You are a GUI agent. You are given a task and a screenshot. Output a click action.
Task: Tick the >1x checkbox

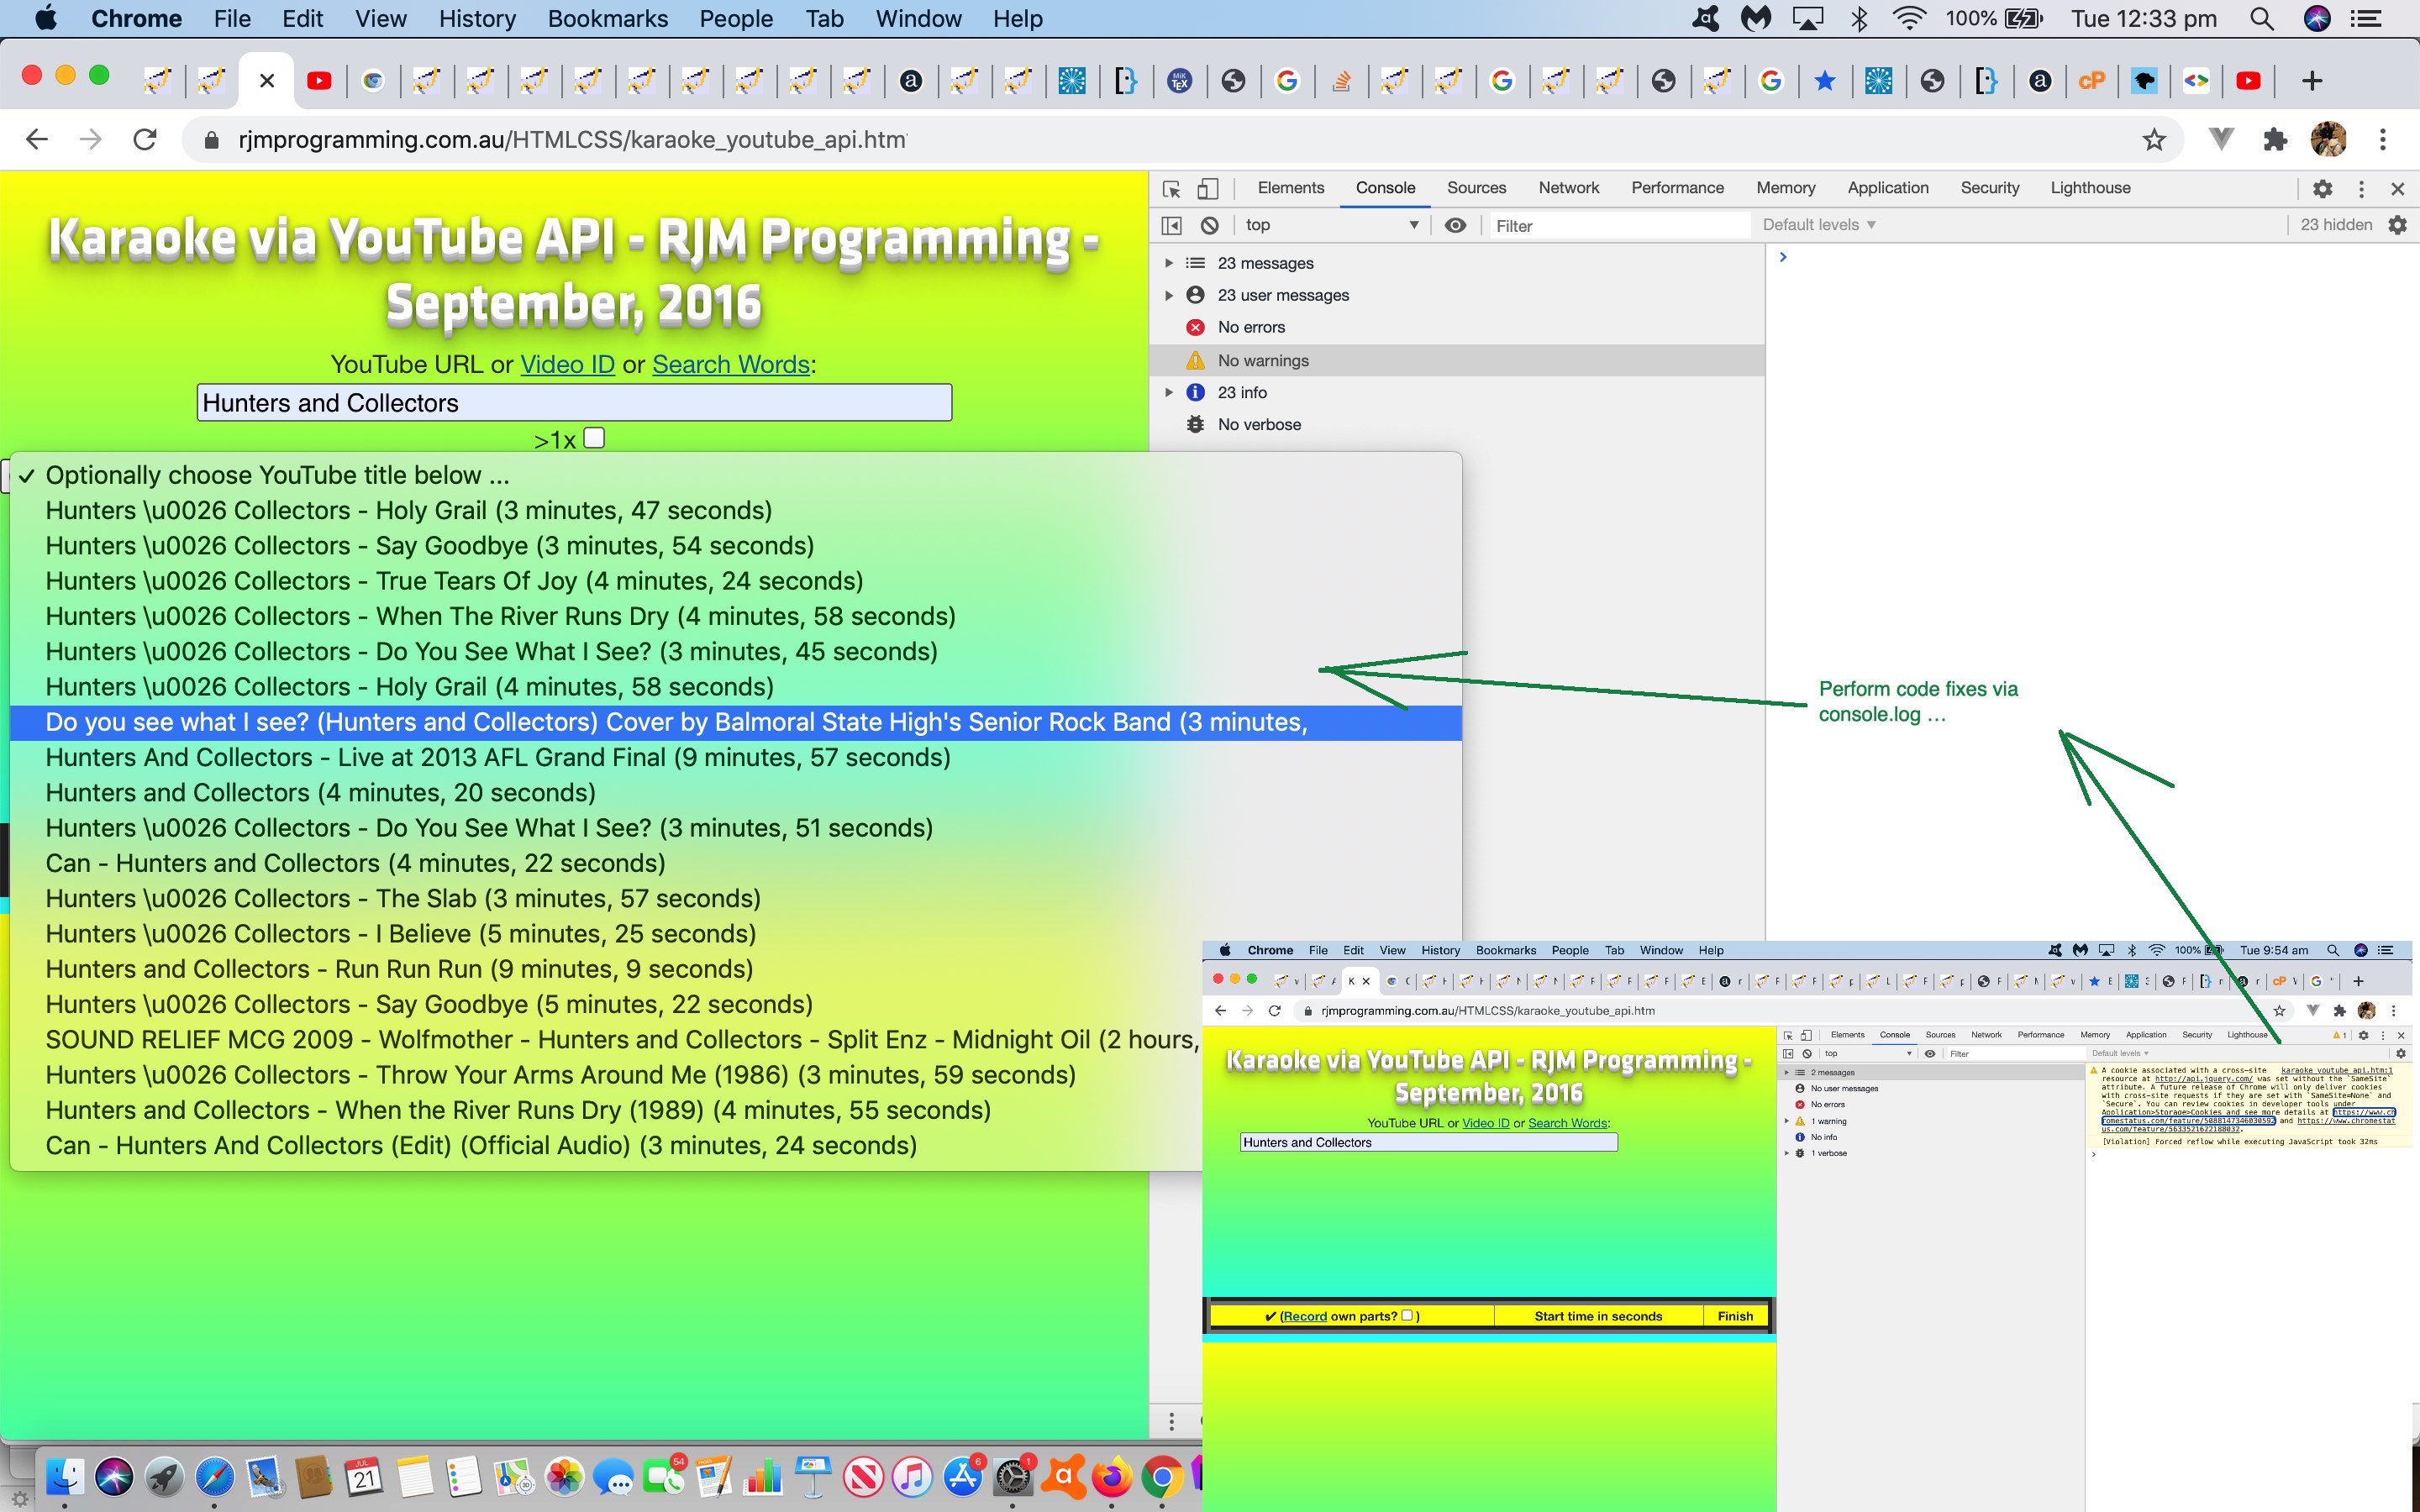594,438
